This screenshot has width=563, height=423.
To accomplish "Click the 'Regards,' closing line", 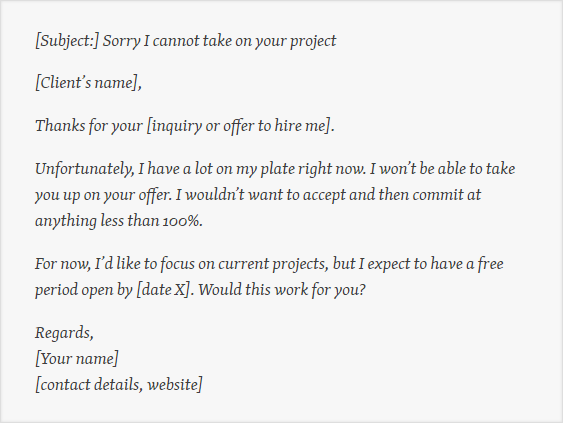I will coord(64,333).
